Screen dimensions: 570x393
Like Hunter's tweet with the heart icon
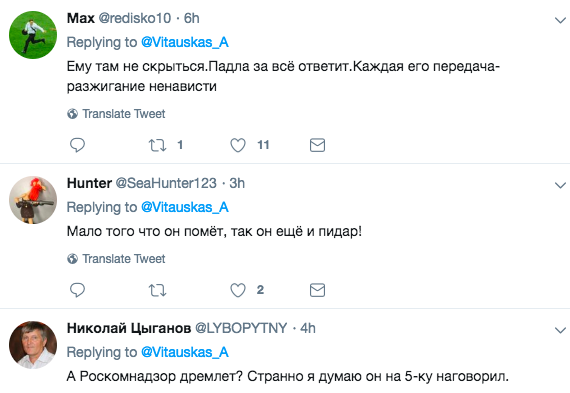pos(238,290)
